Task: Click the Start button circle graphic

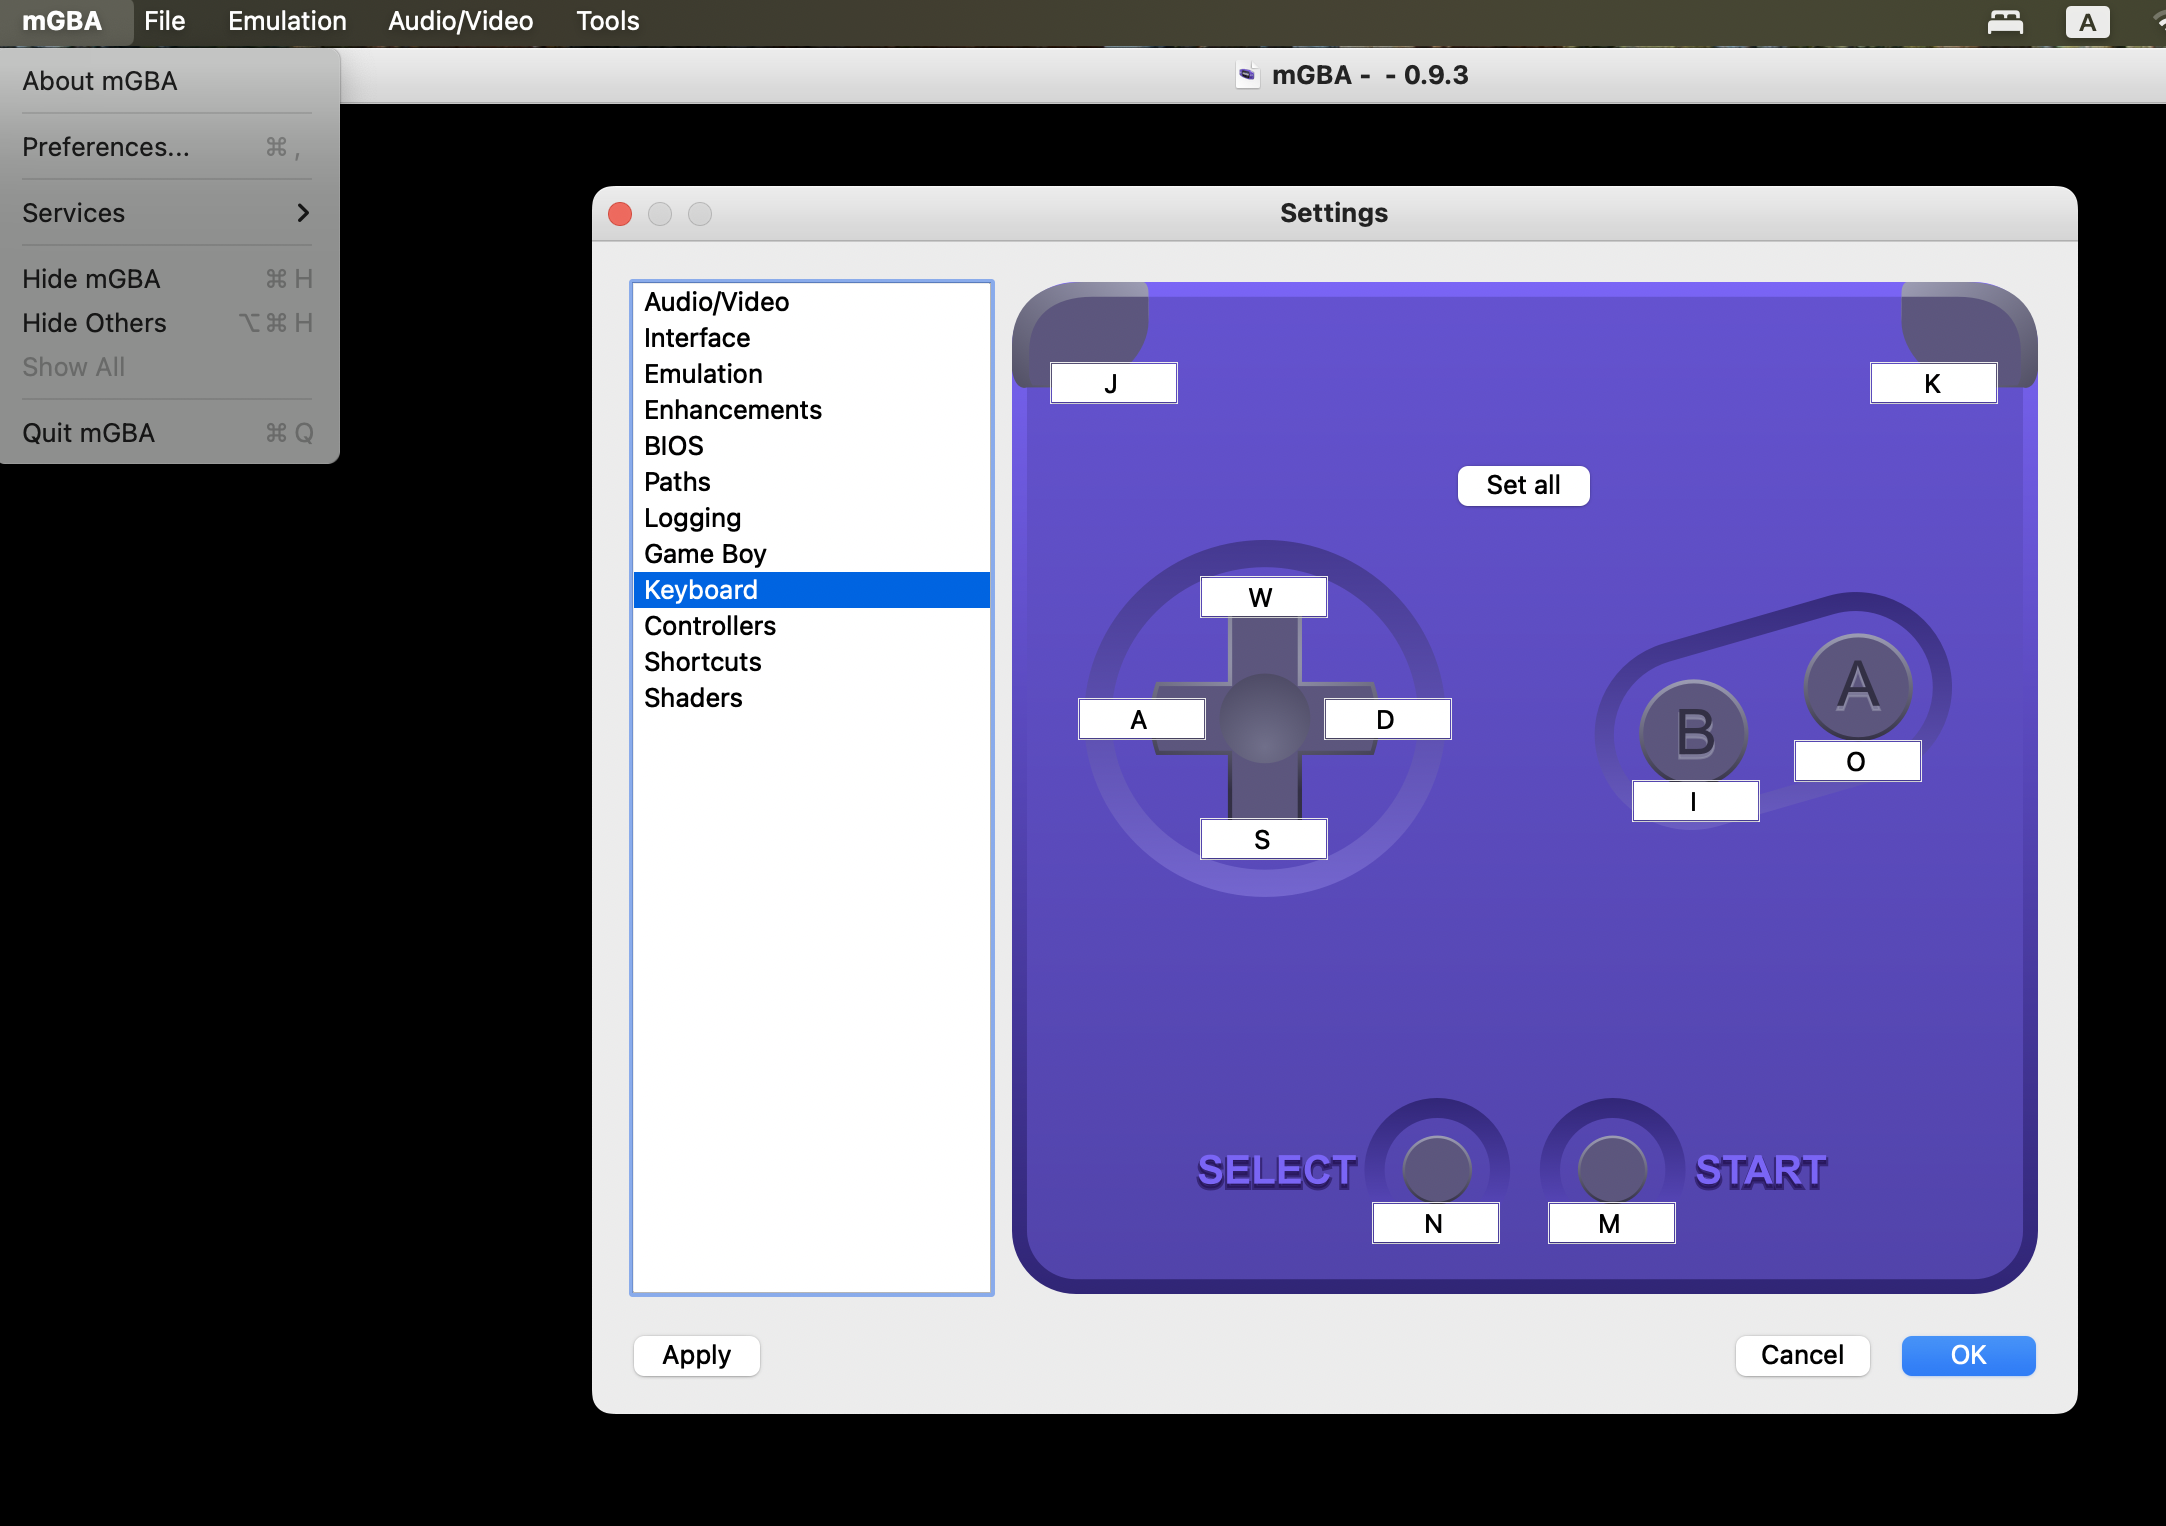Action: pyautogui.click(x=1612, y=1168)
